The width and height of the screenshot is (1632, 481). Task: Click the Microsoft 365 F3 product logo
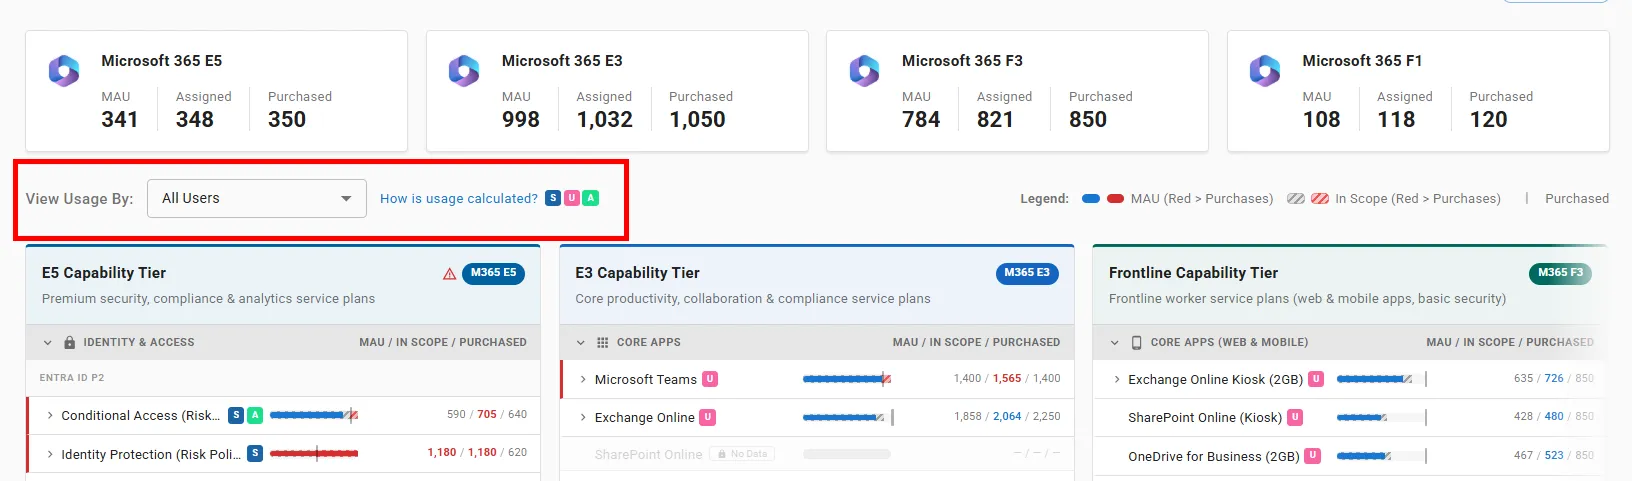[x=865, y=71]
